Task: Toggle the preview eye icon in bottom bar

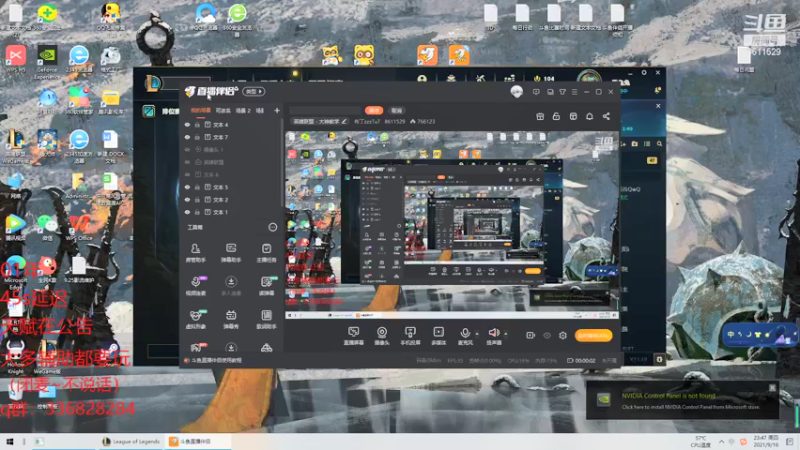Action: tap(547, 335)
